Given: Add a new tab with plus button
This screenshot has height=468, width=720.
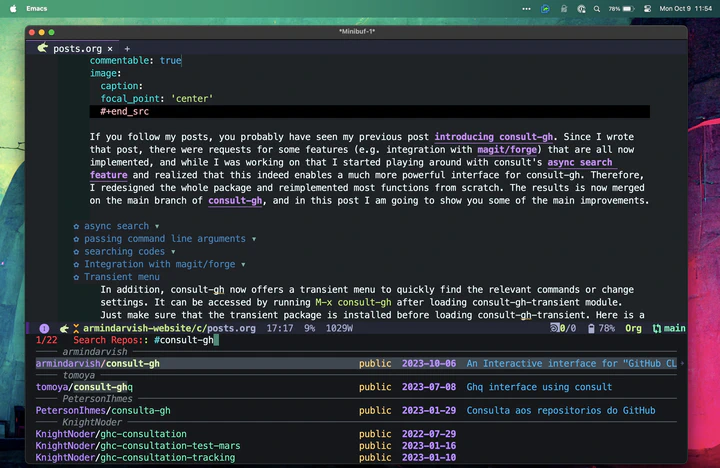Looking at the screenshot, I should [x=127, y=49].
